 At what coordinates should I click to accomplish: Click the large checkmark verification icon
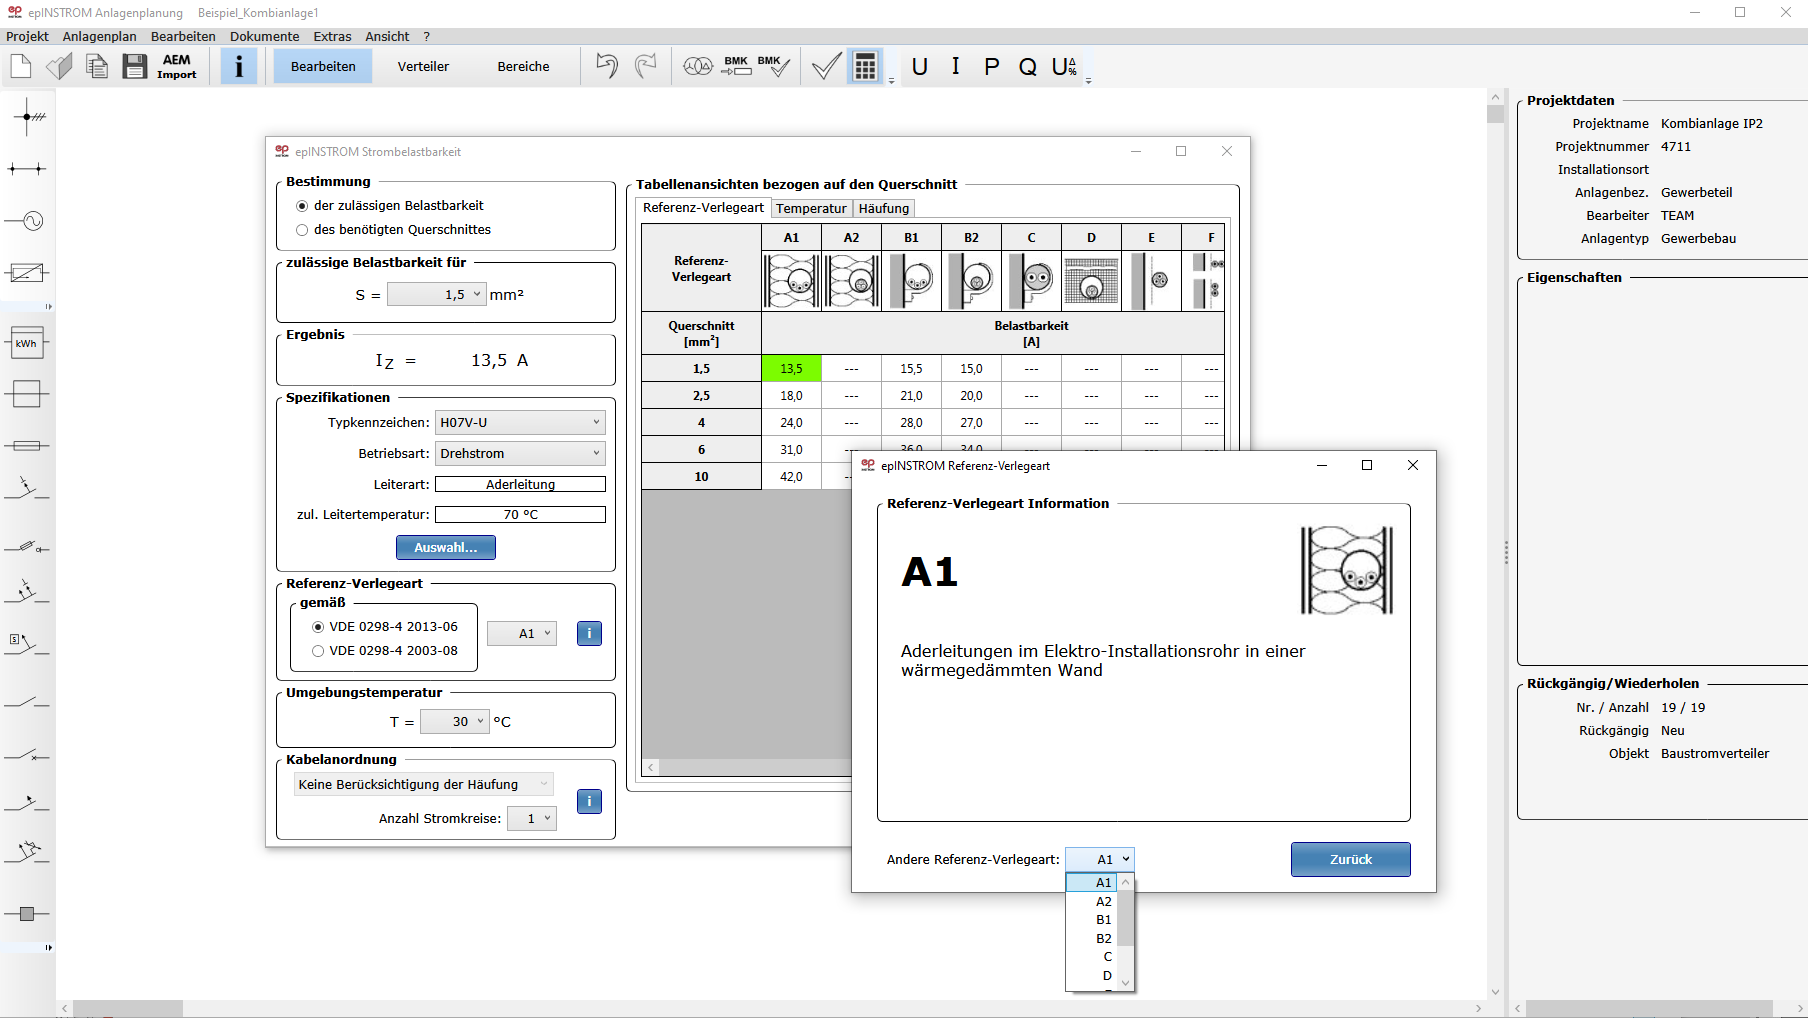click(x=826, y=67)
